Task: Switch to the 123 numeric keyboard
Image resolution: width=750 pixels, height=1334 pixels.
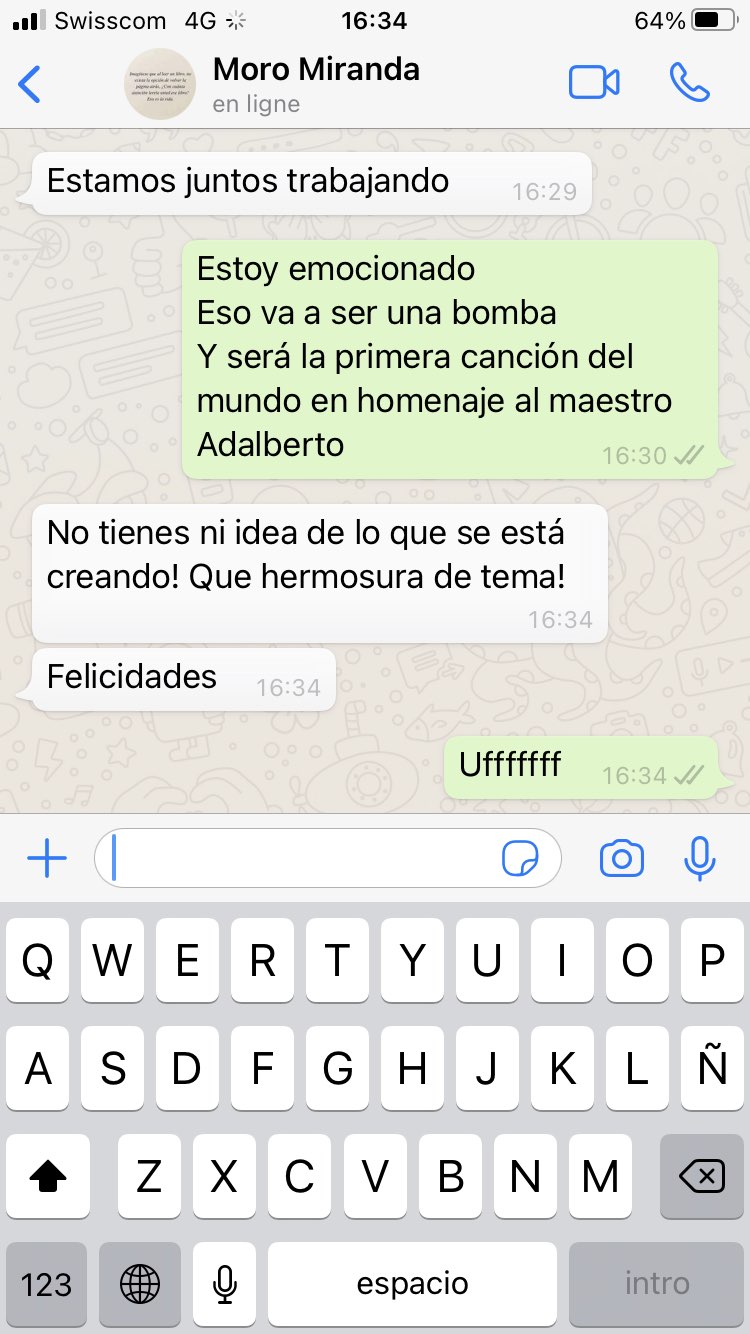Action: click(x=46, y=1284)
